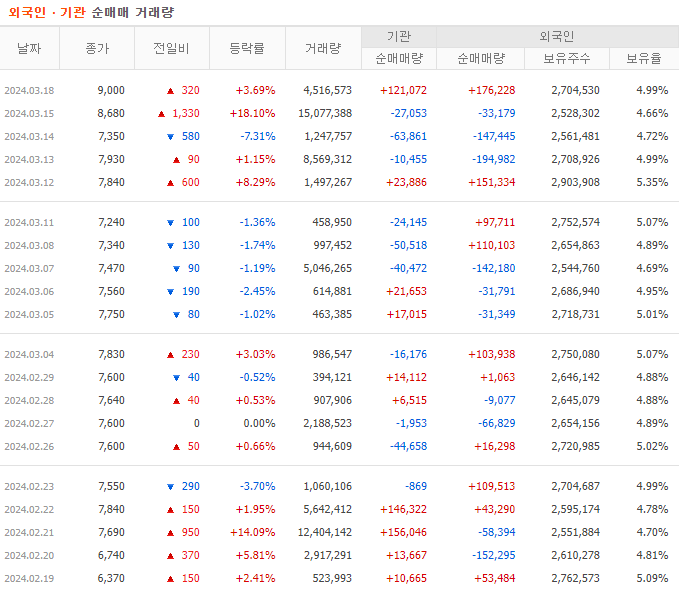Select the date 2024.03.07
This screenshot has height=596, width=683.
(29, 269)
